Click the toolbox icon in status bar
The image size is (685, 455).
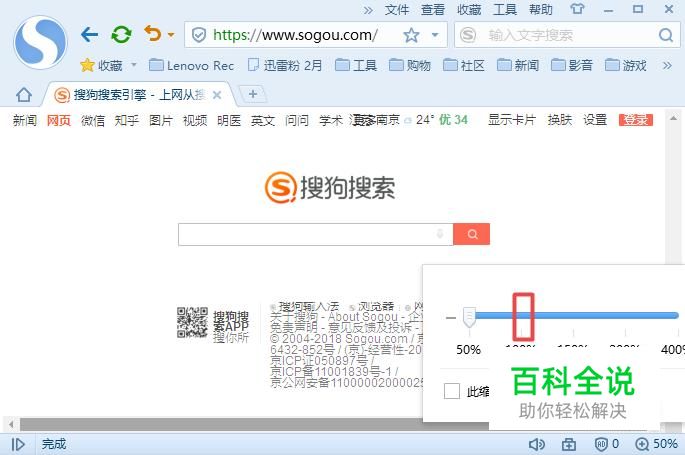click(x=568, y=444)
